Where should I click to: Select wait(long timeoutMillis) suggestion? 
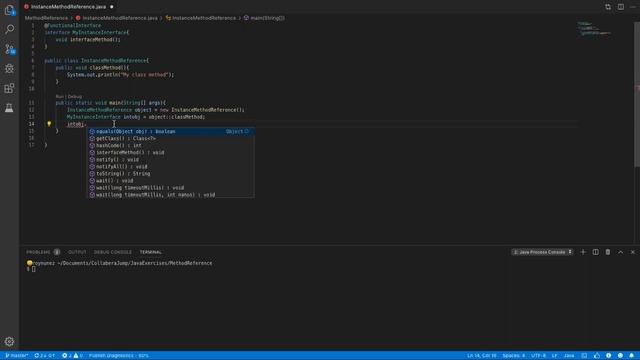pos(170,188)
